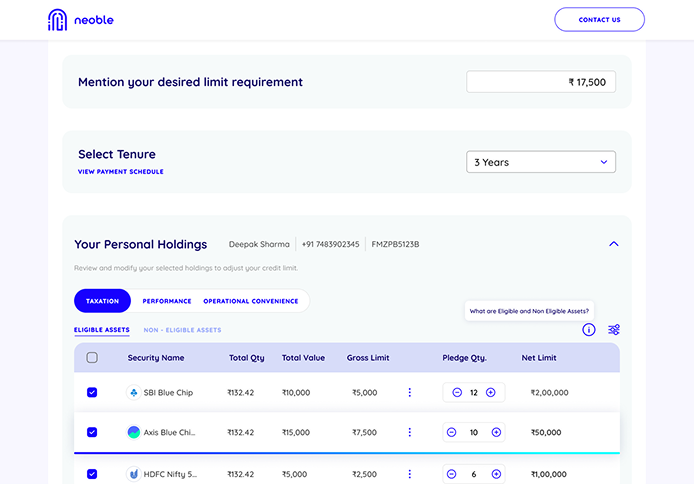694x484 pixels.
Task: Open Axis Blue Chip row options menu
Action: 409,432
